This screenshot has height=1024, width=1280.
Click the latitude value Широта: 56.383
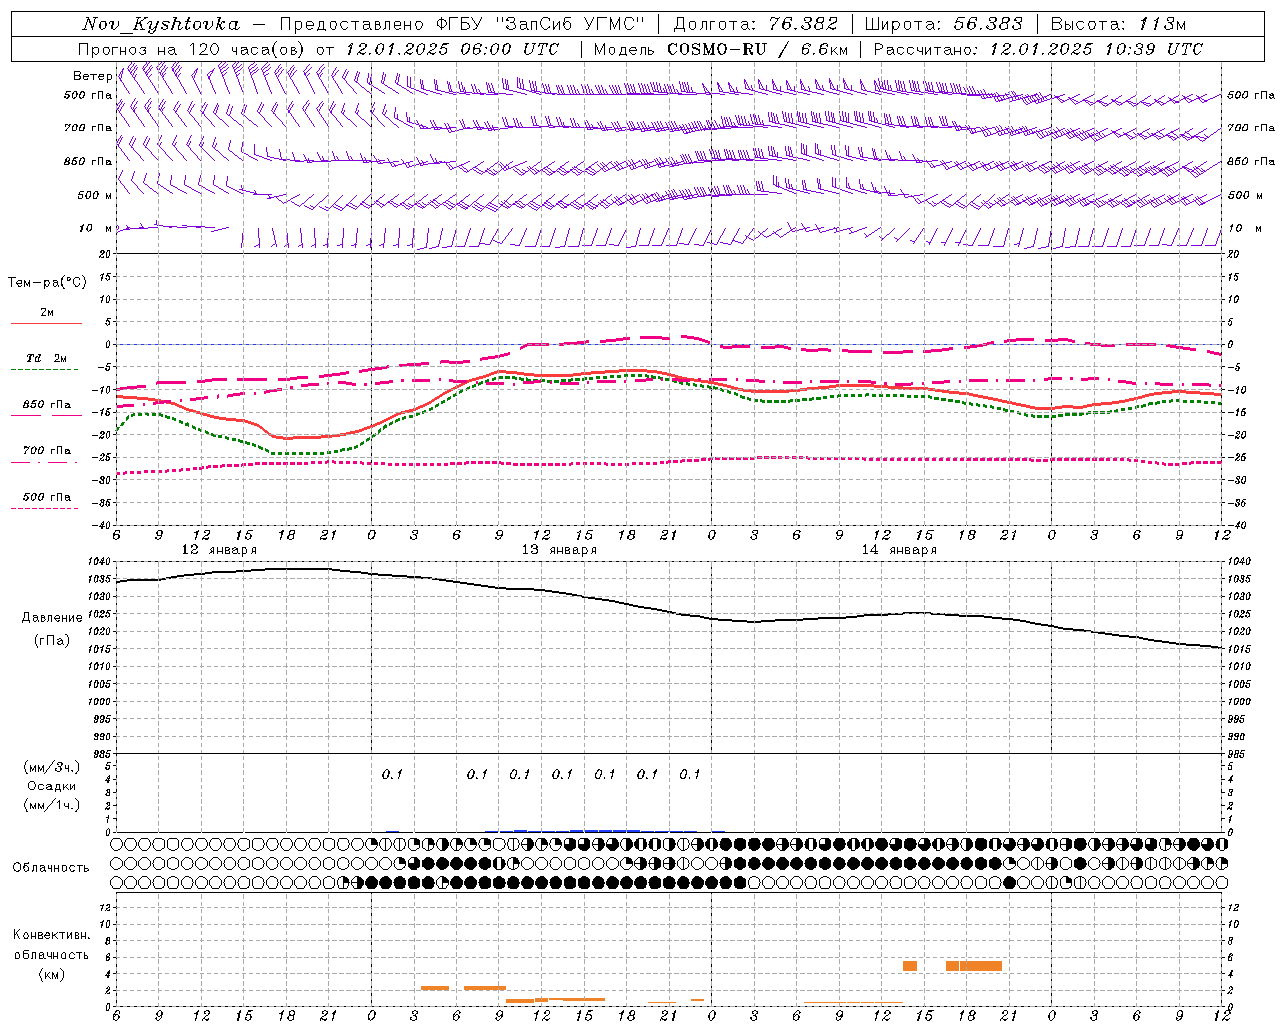tap(943, 24)
